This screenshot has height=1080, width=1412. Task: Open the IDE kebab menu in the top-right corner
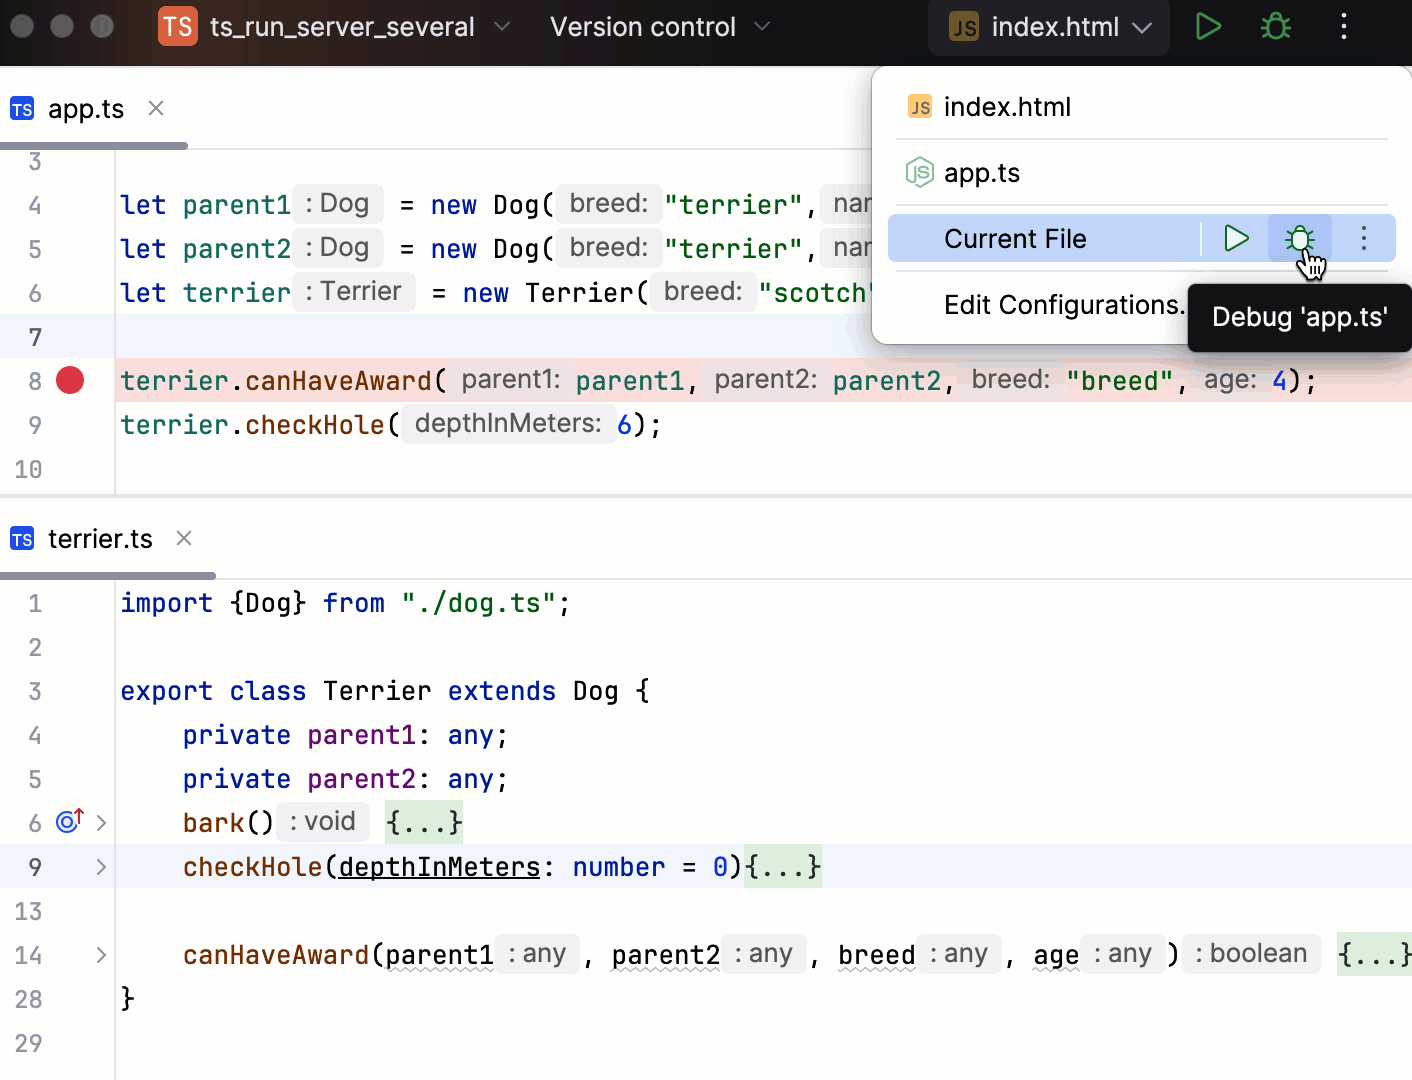(x=1343, y=27)
